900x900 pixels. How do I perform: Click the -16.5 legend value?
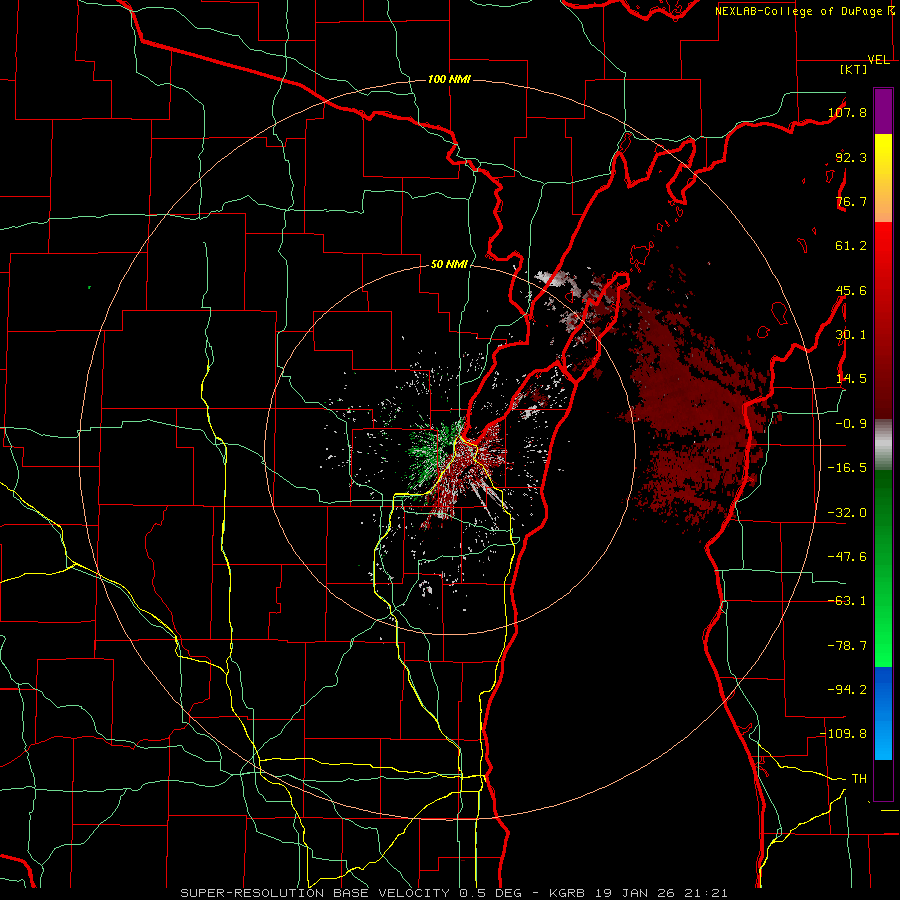click(x=847, y=468)
